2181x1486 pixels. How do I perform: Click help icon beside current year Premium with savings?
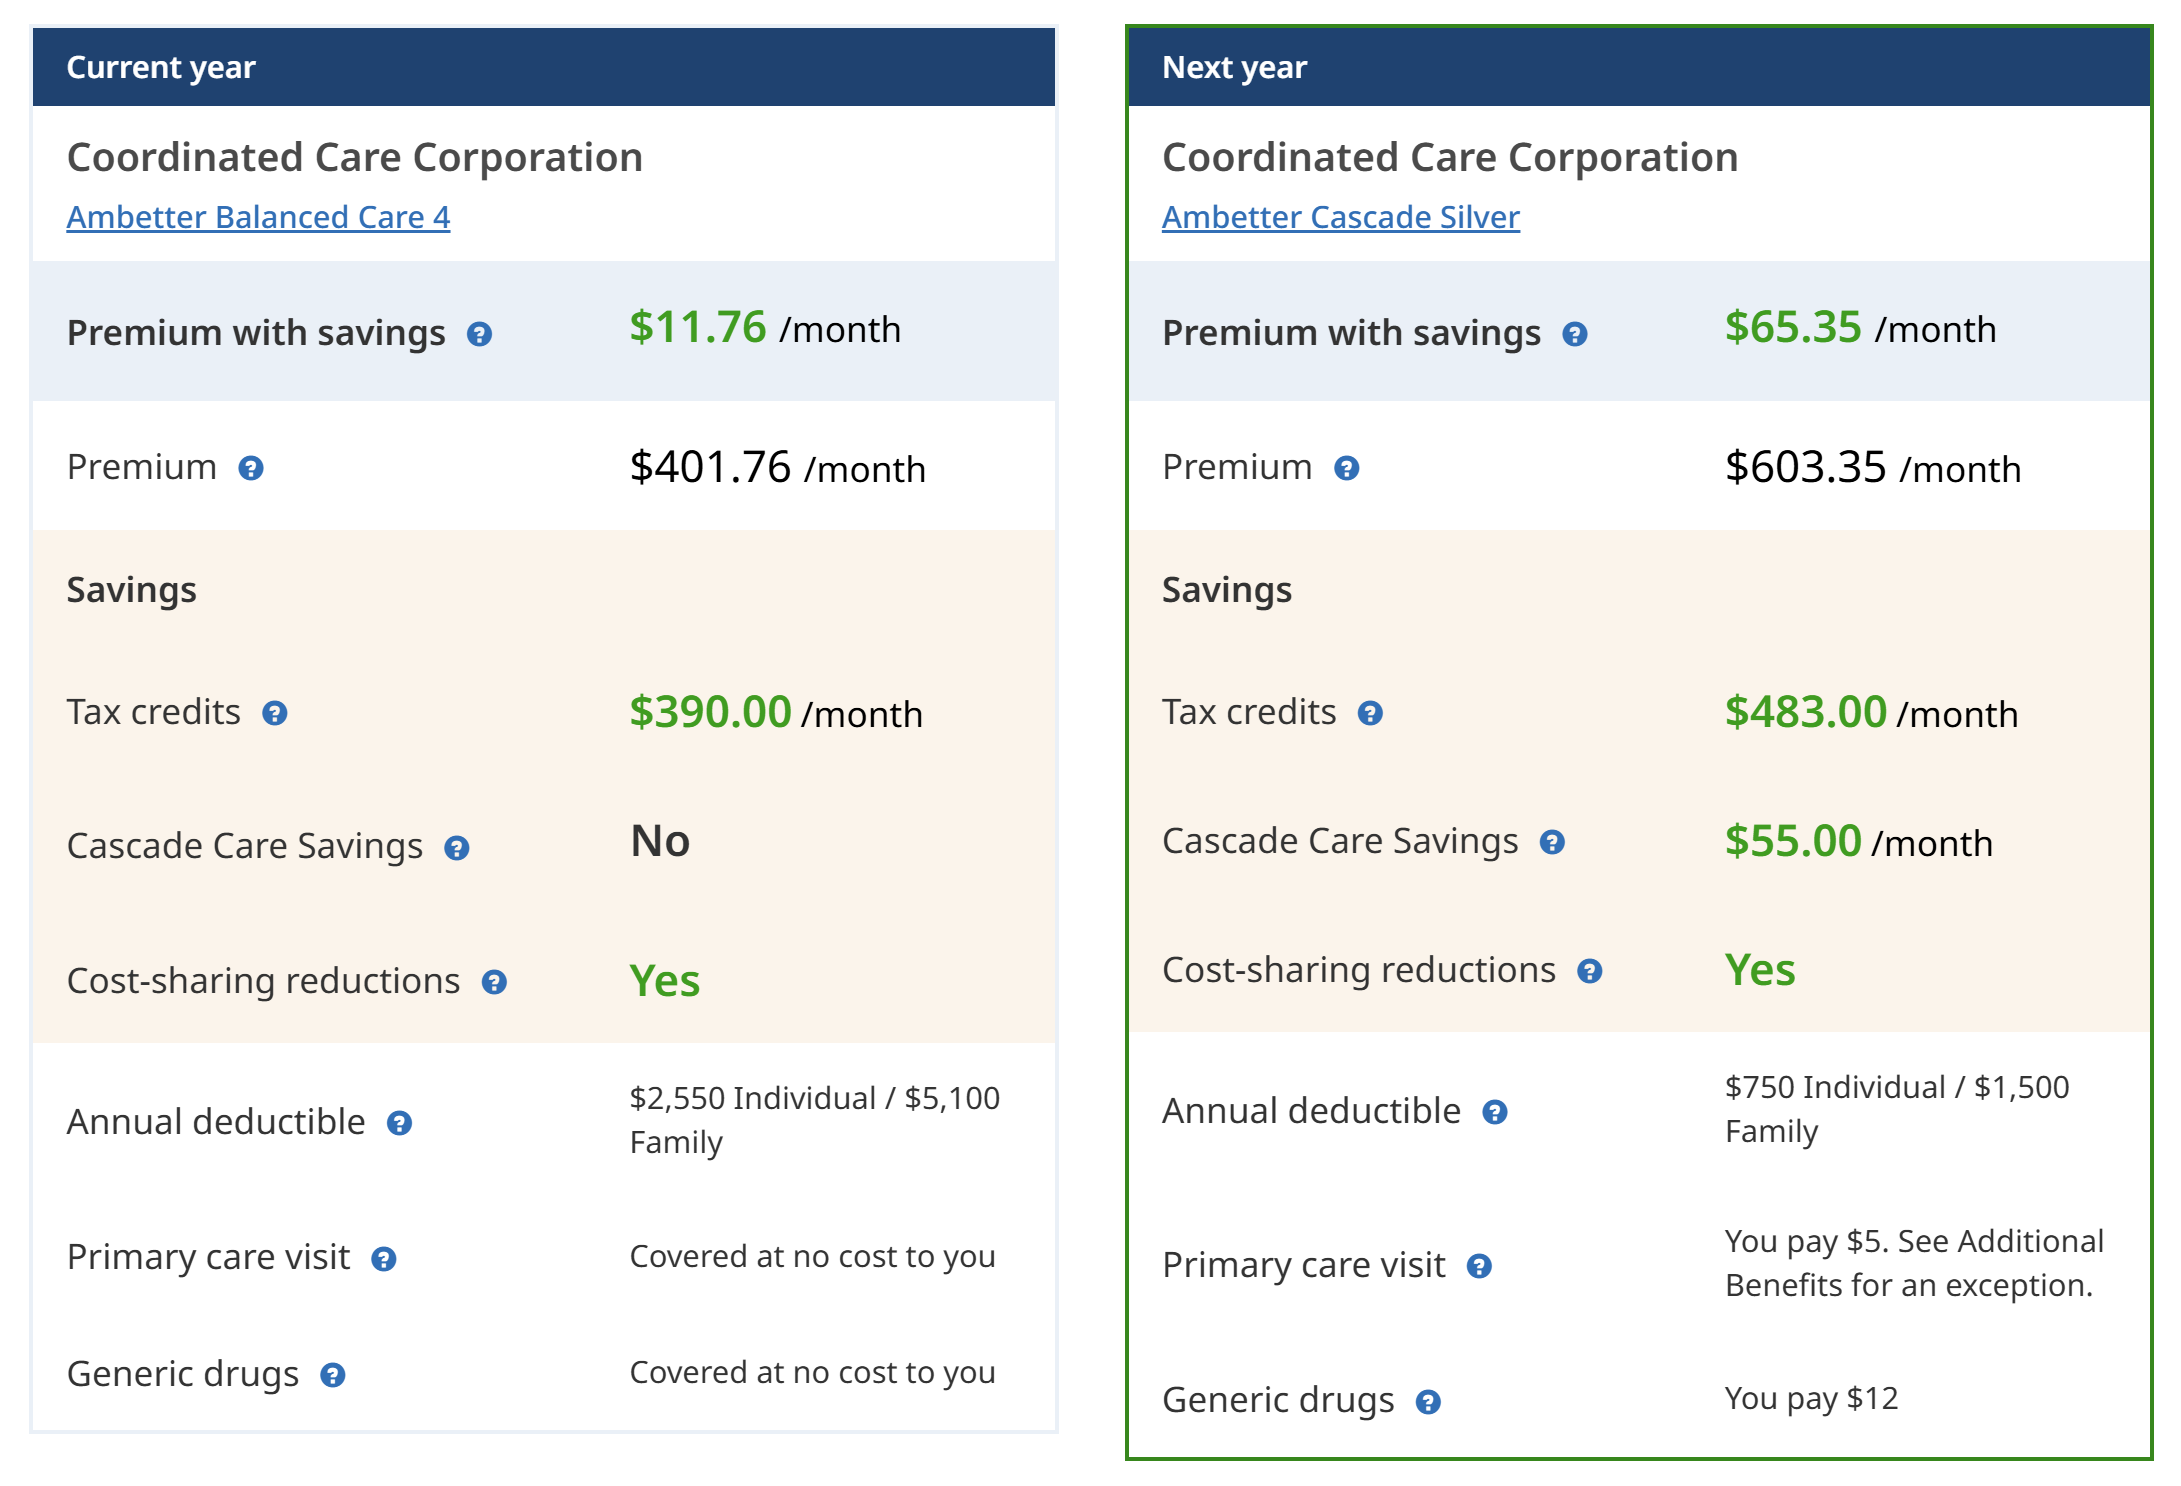[479, 334]
